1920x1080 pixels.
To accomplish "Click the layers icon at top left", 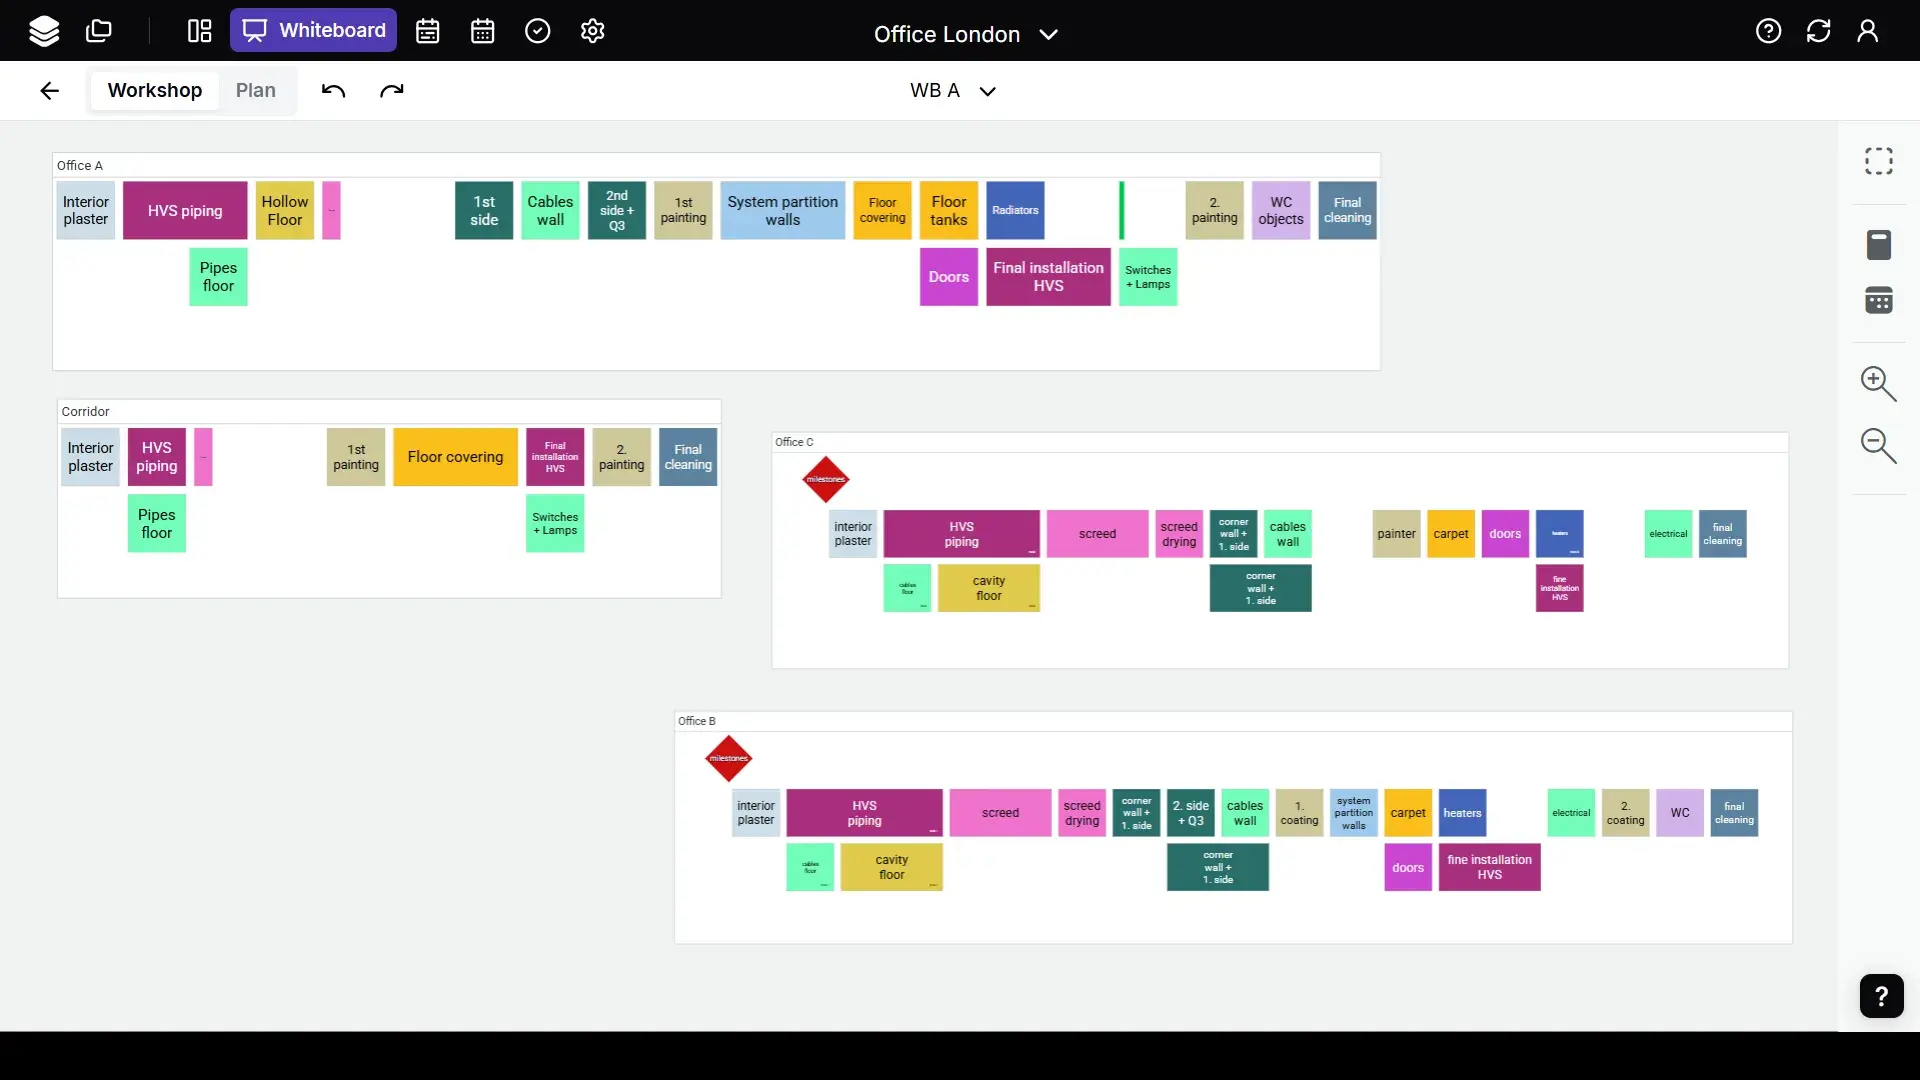I will pyautogui.click(x=44, y=31).
